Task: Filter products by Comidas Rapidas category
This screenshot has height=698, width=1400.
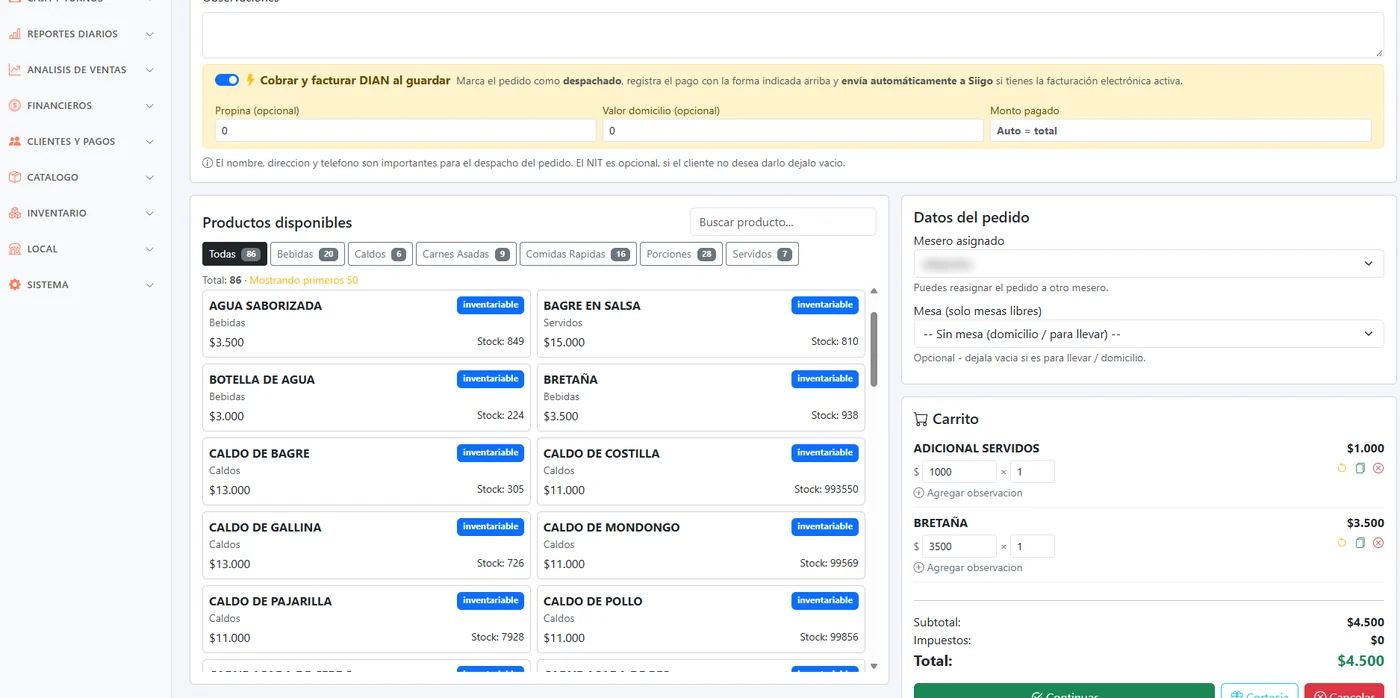Action: [x=578, y=254]
